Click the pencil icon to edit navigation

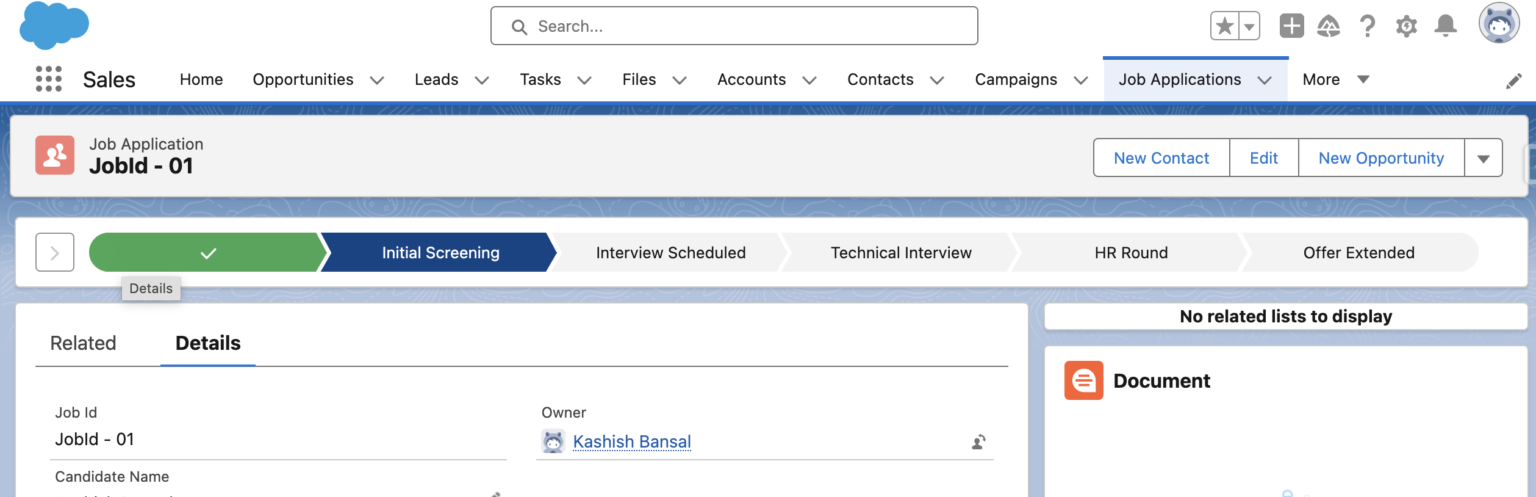coord(1513,81)
